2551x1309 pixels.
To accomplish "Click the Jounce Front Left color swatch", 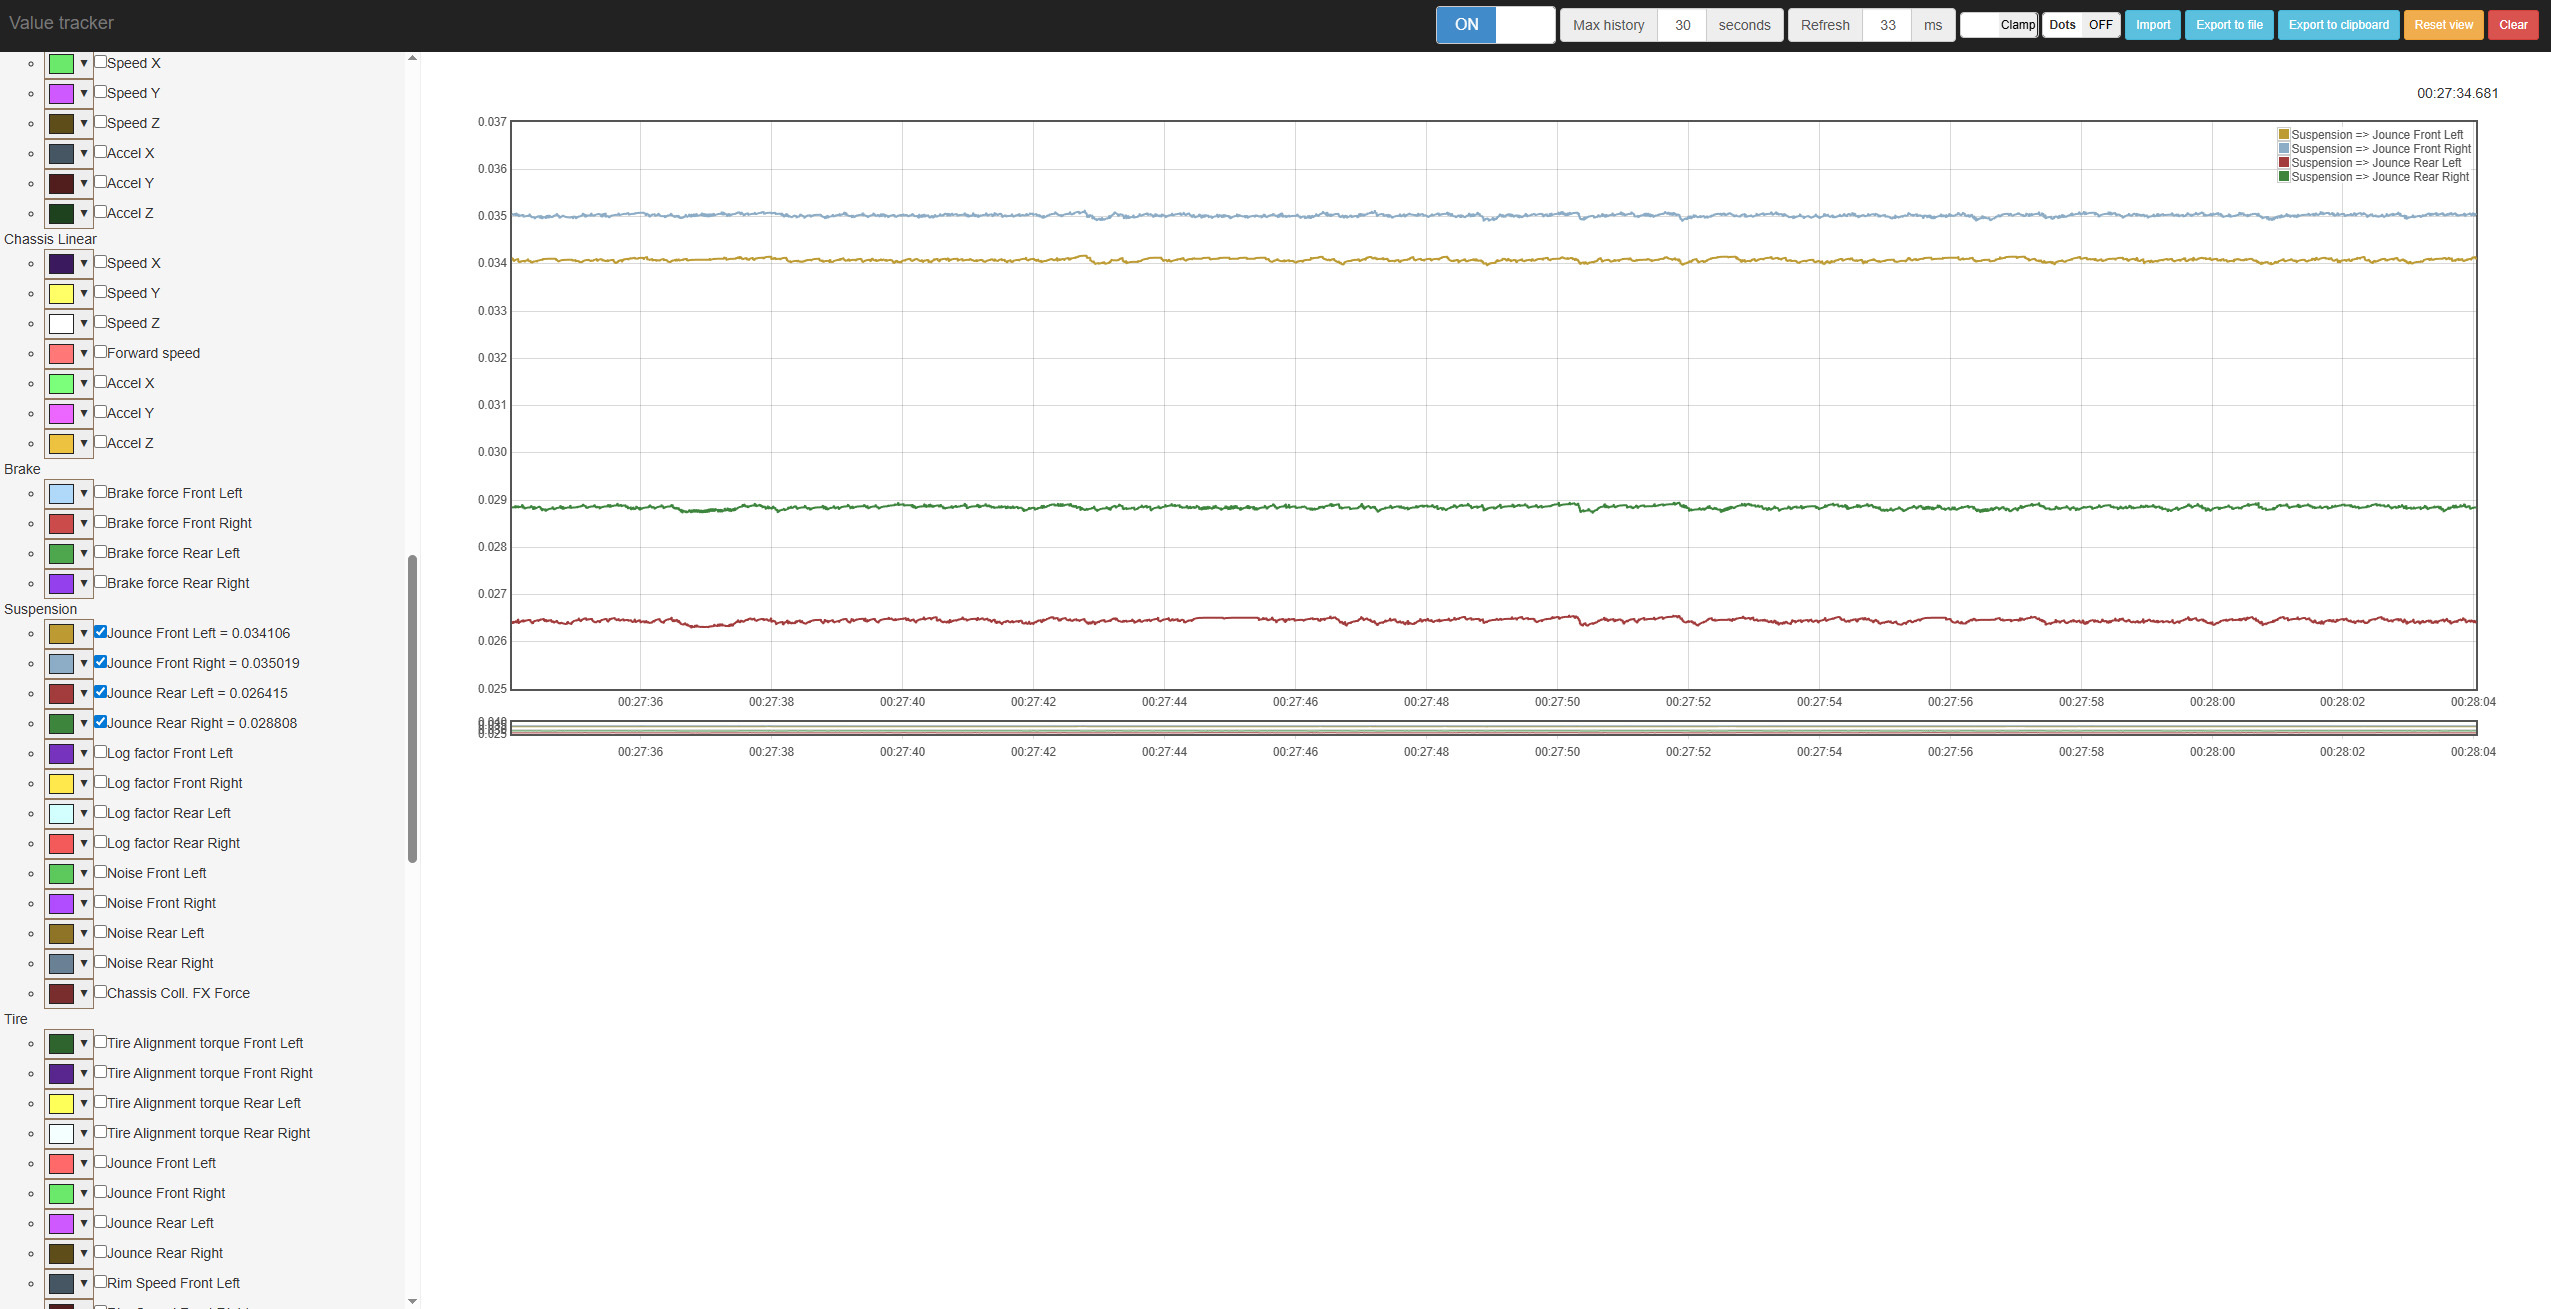I will coord(61,634).
